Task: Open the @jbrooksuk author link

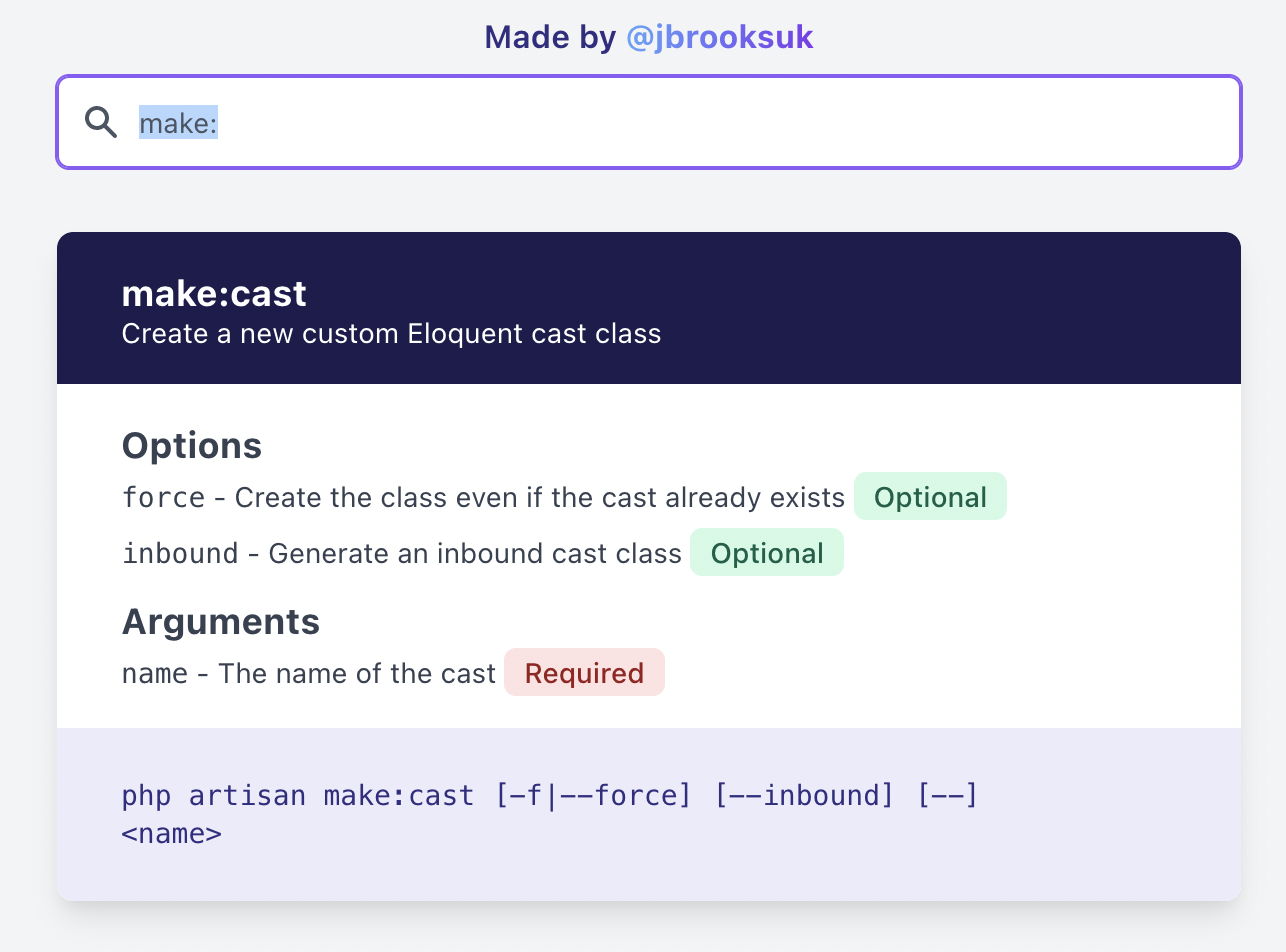Action: coord(719,37)
